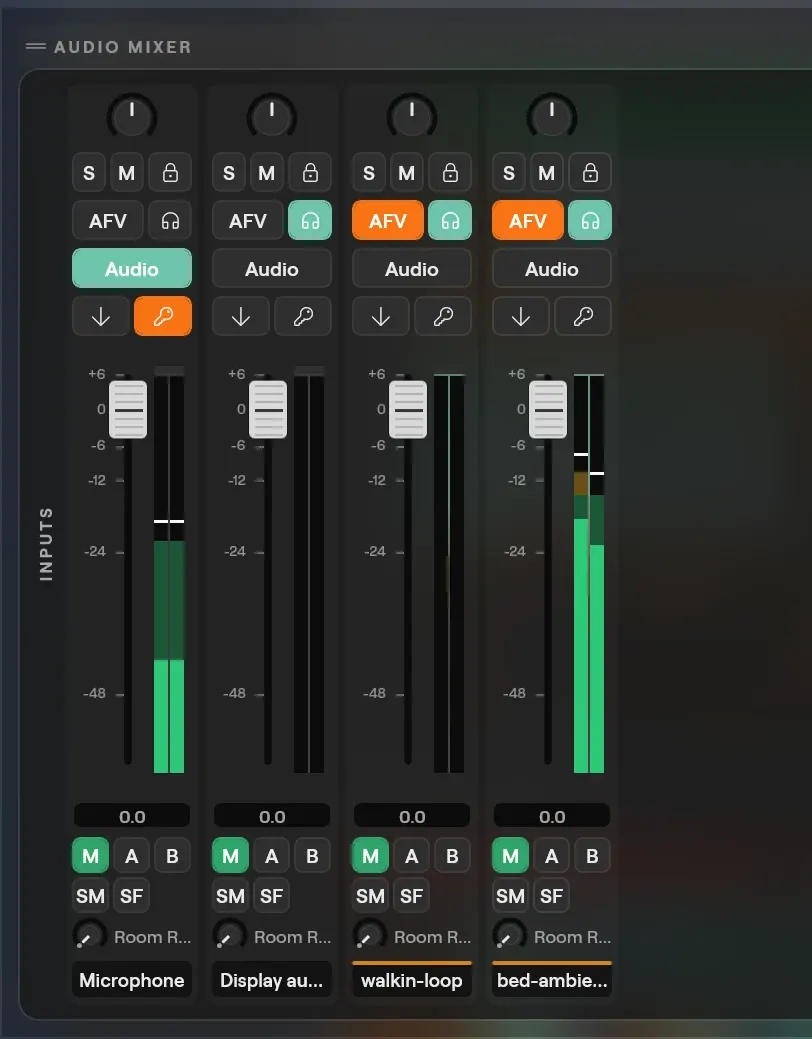Click the walkin-loop volume fader handle

tap(408, 410)
